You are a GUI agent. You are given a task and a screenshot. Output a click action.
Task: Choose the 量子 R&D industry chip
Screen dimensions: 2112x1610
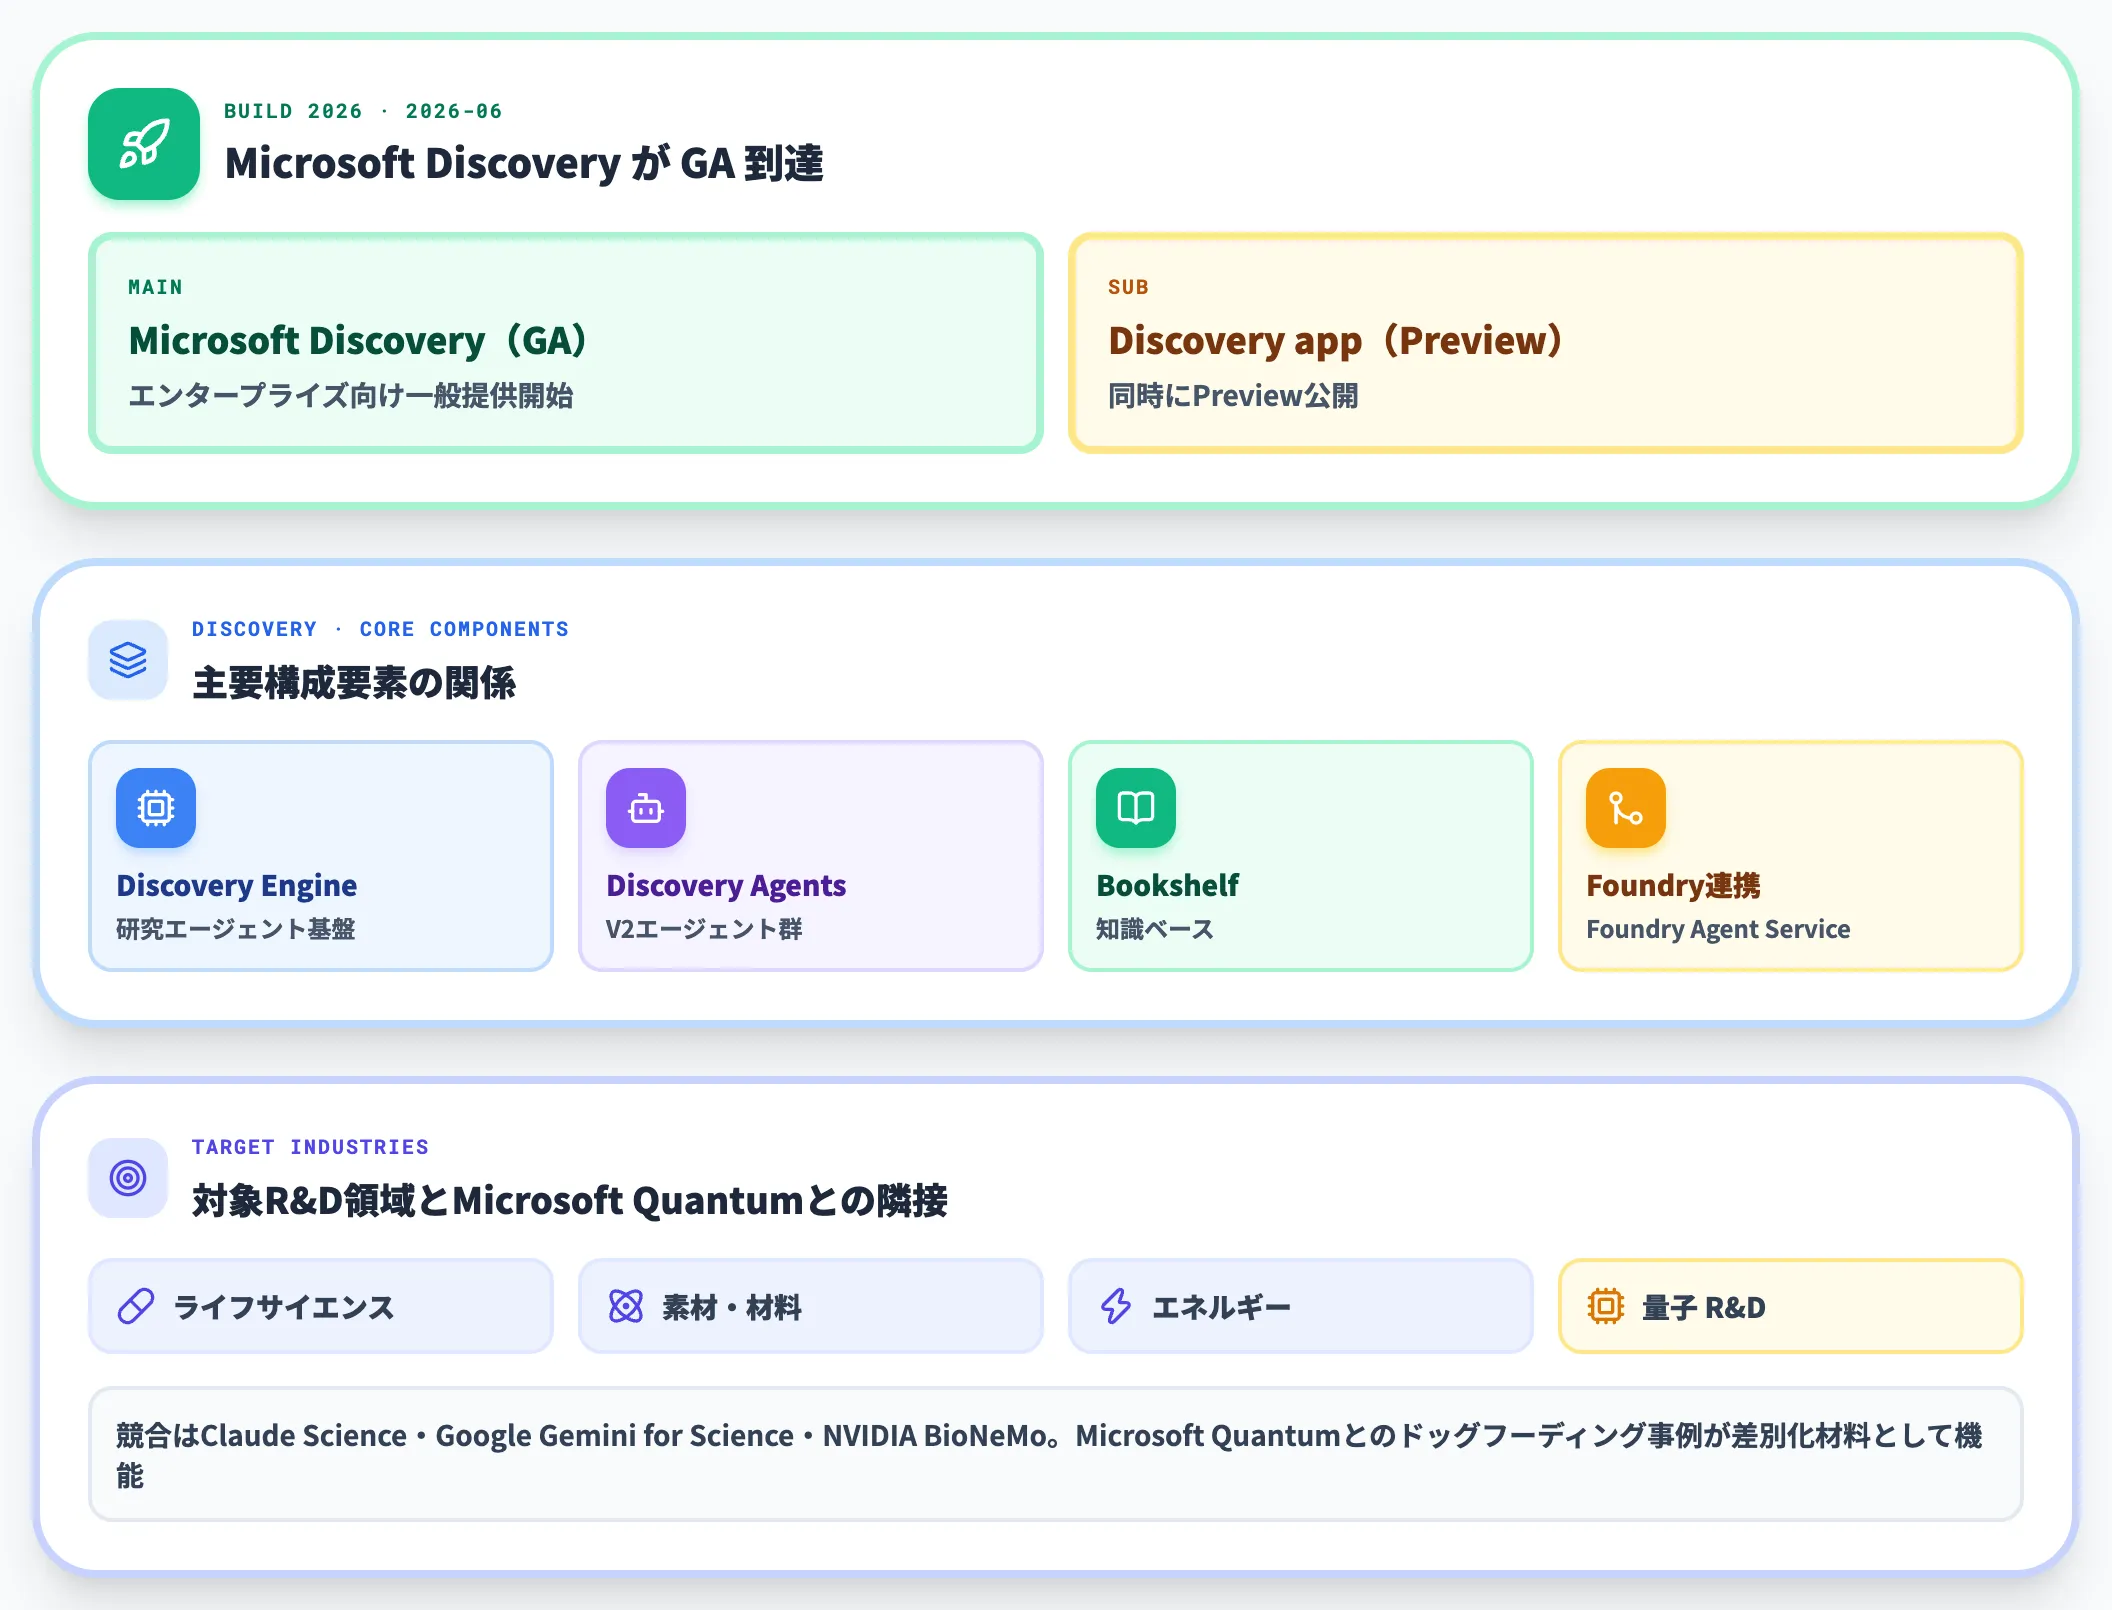pyautogui.click(x=1791, y=1306)
